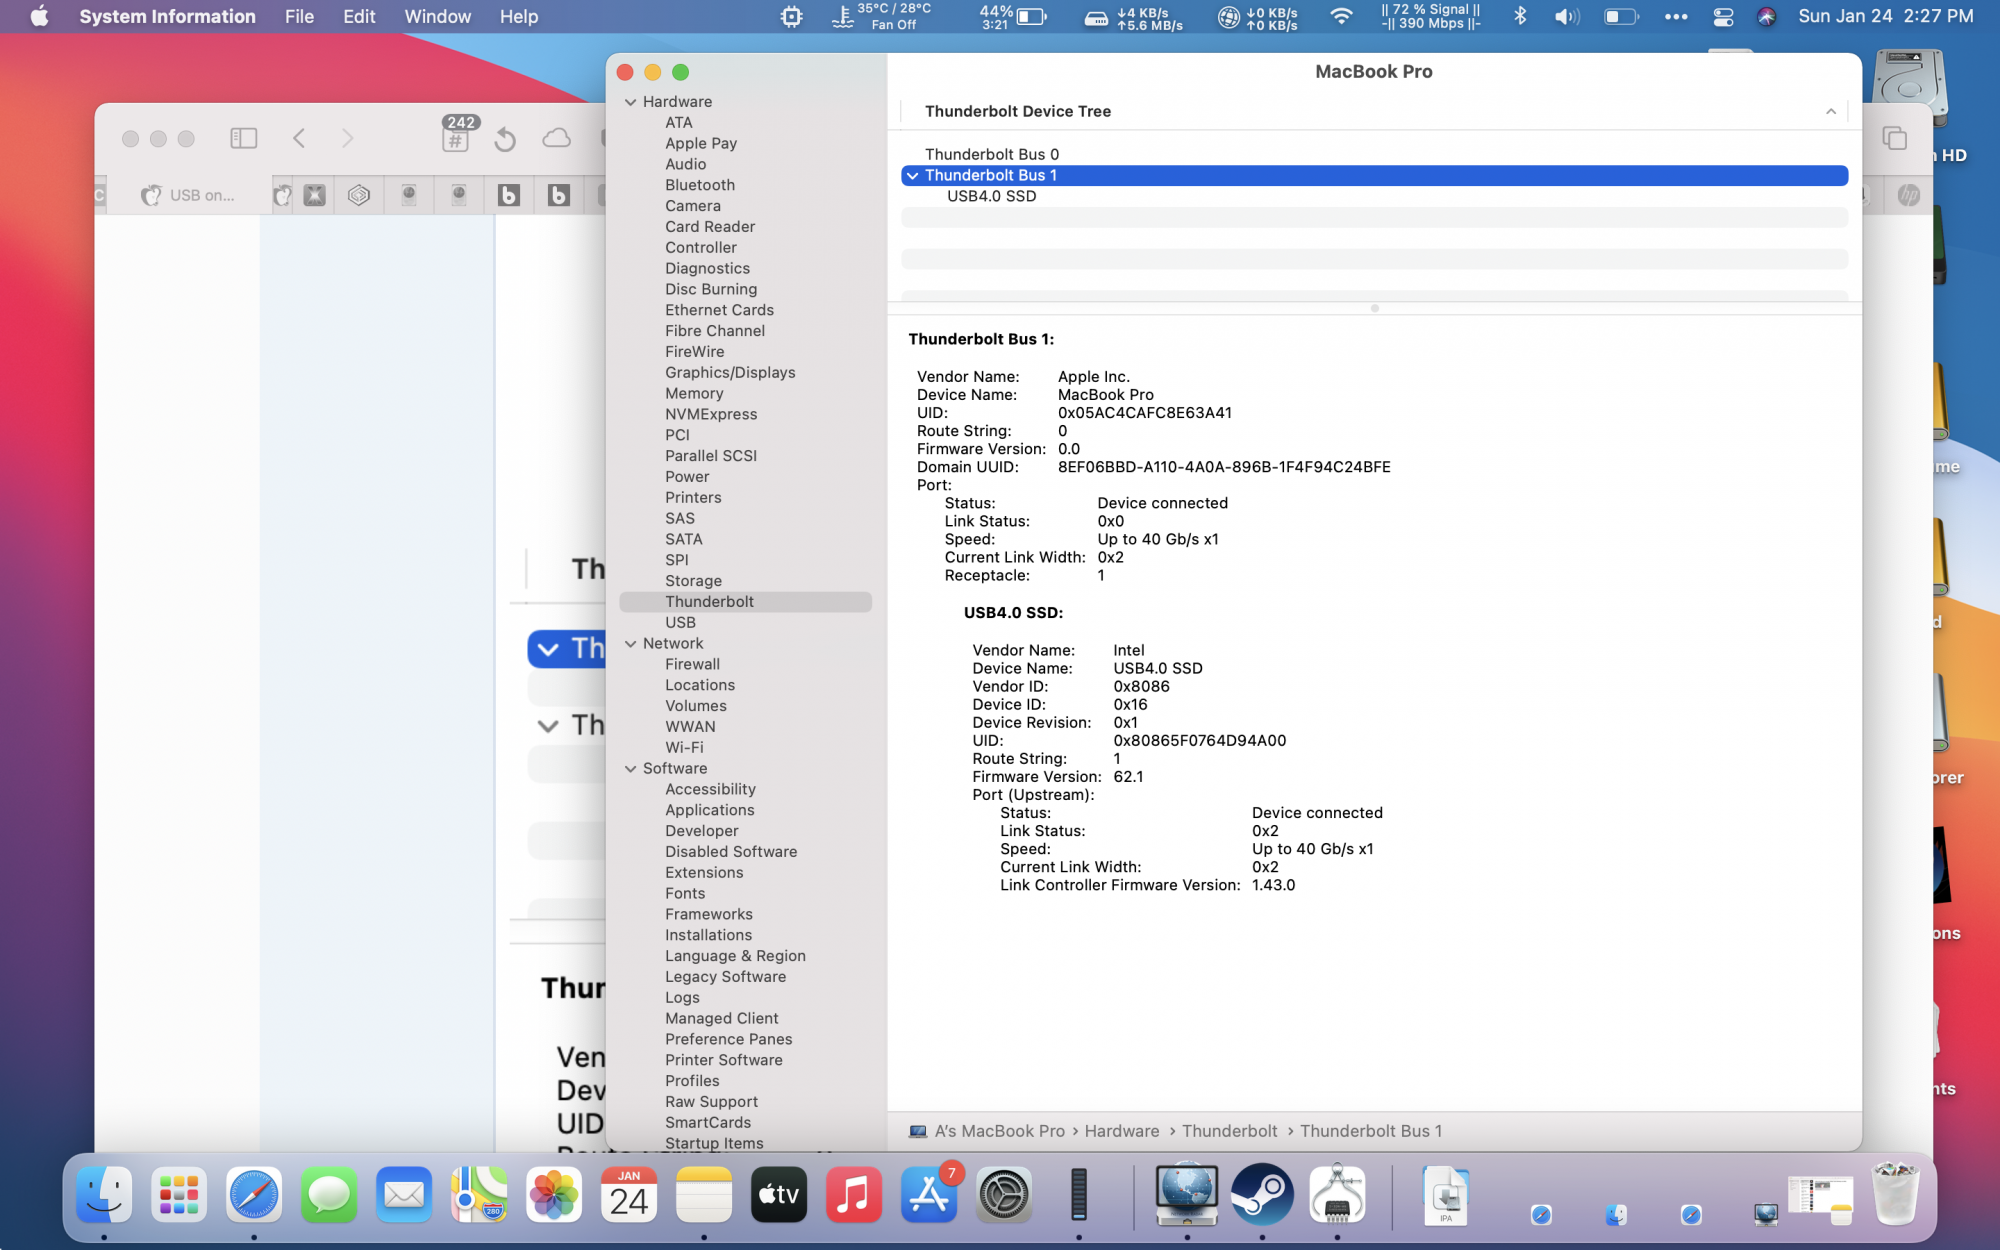Viewport: 2000px width, 1250px height.
Task: Collapse the Thunderbolt Bus 1 tree row
Action: coord(912,176)
